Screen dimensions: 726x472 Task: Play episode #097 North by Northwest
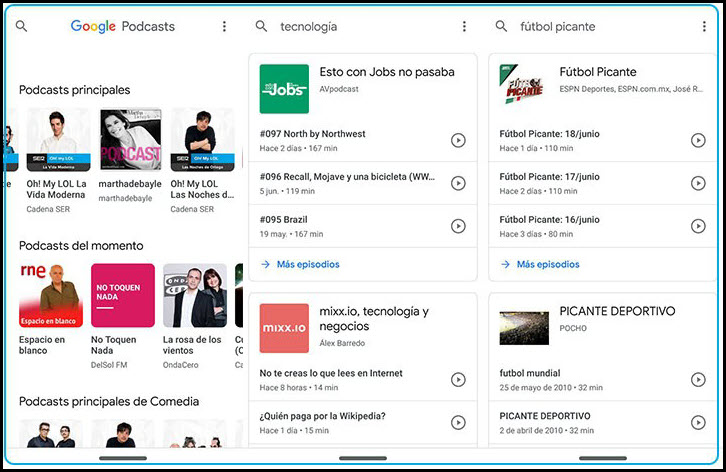458,140
